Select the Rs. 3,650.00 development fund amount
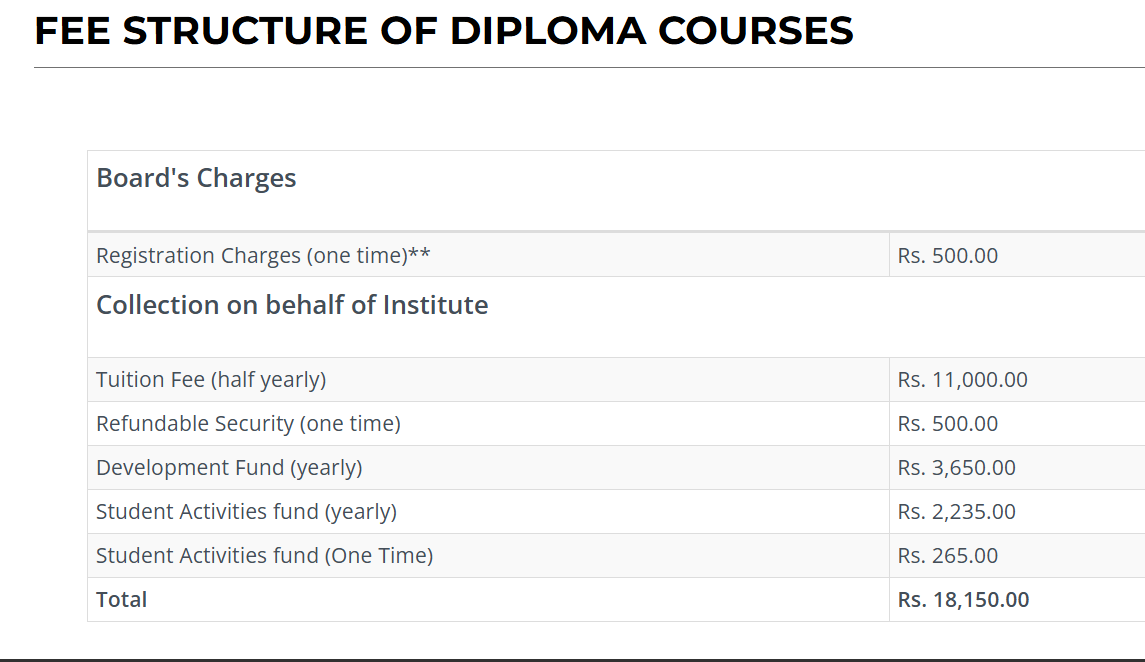1145x662 pixels. point(956,468)
